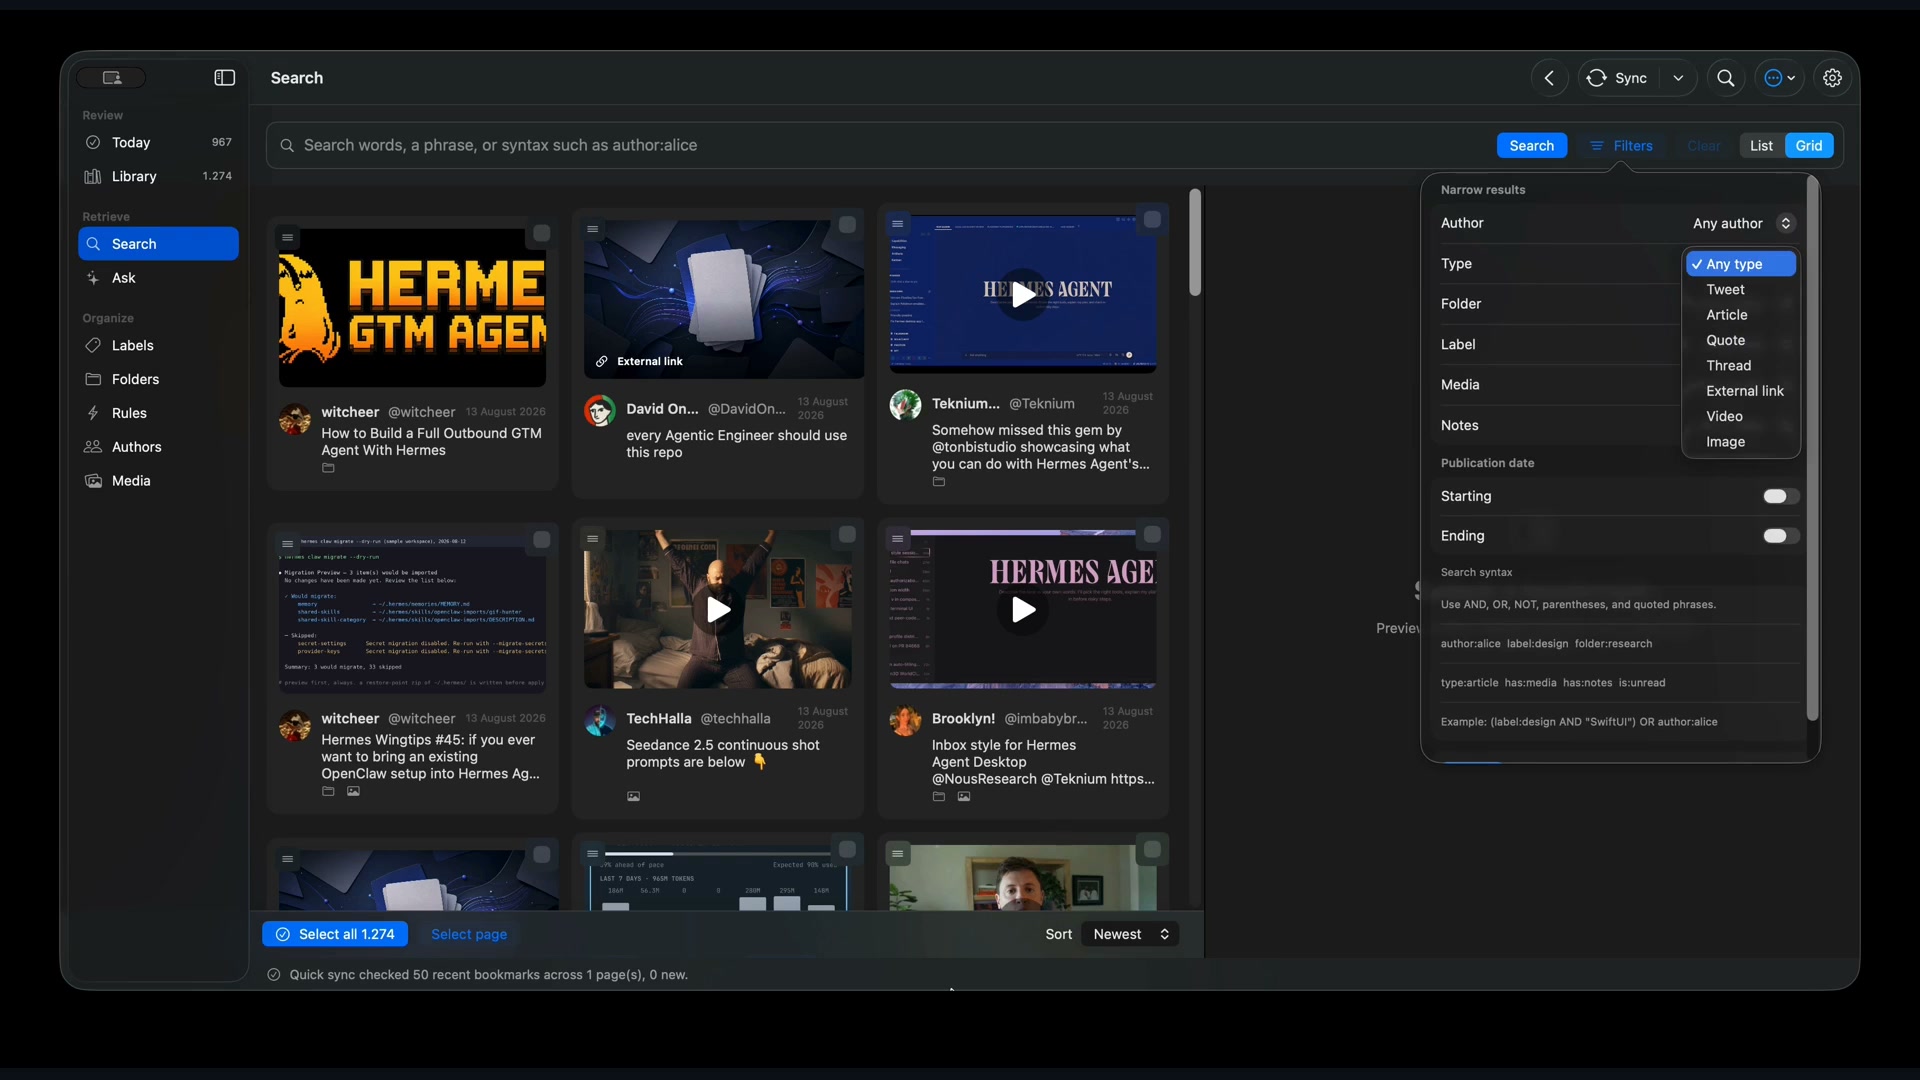Click the Filters panel vertical scrollbar
The height and width of the screenshot is (1080, 1920).
(1812, 448)
